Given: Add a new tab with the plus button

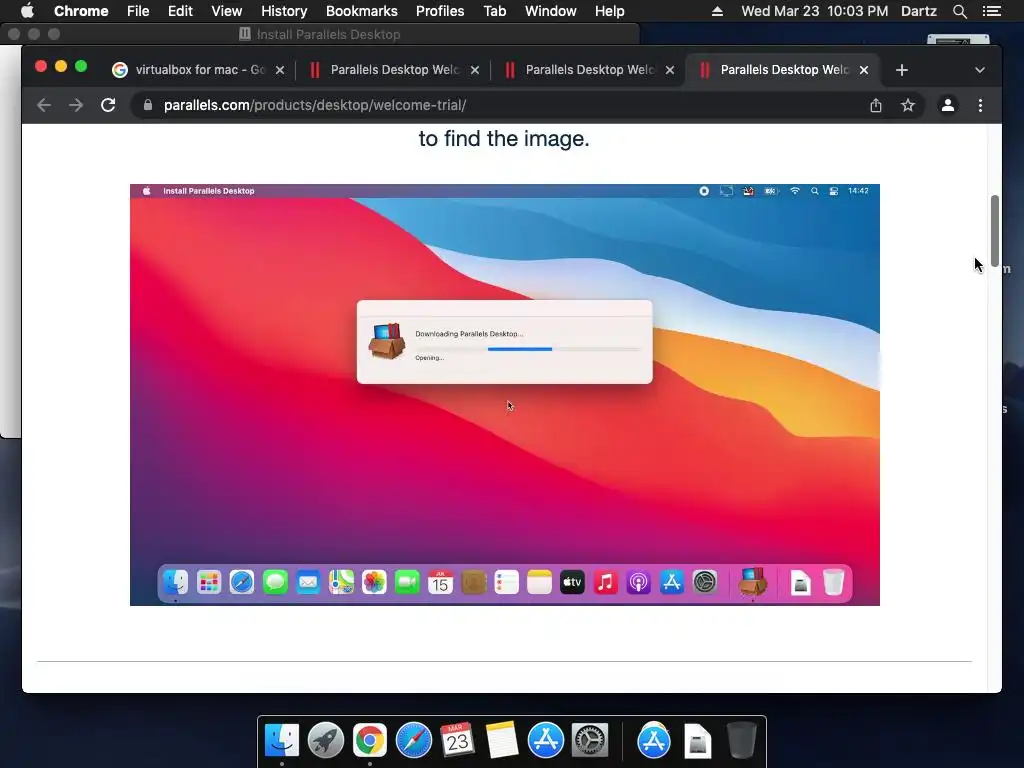Looking at the screenshot, I should [902, 70].
